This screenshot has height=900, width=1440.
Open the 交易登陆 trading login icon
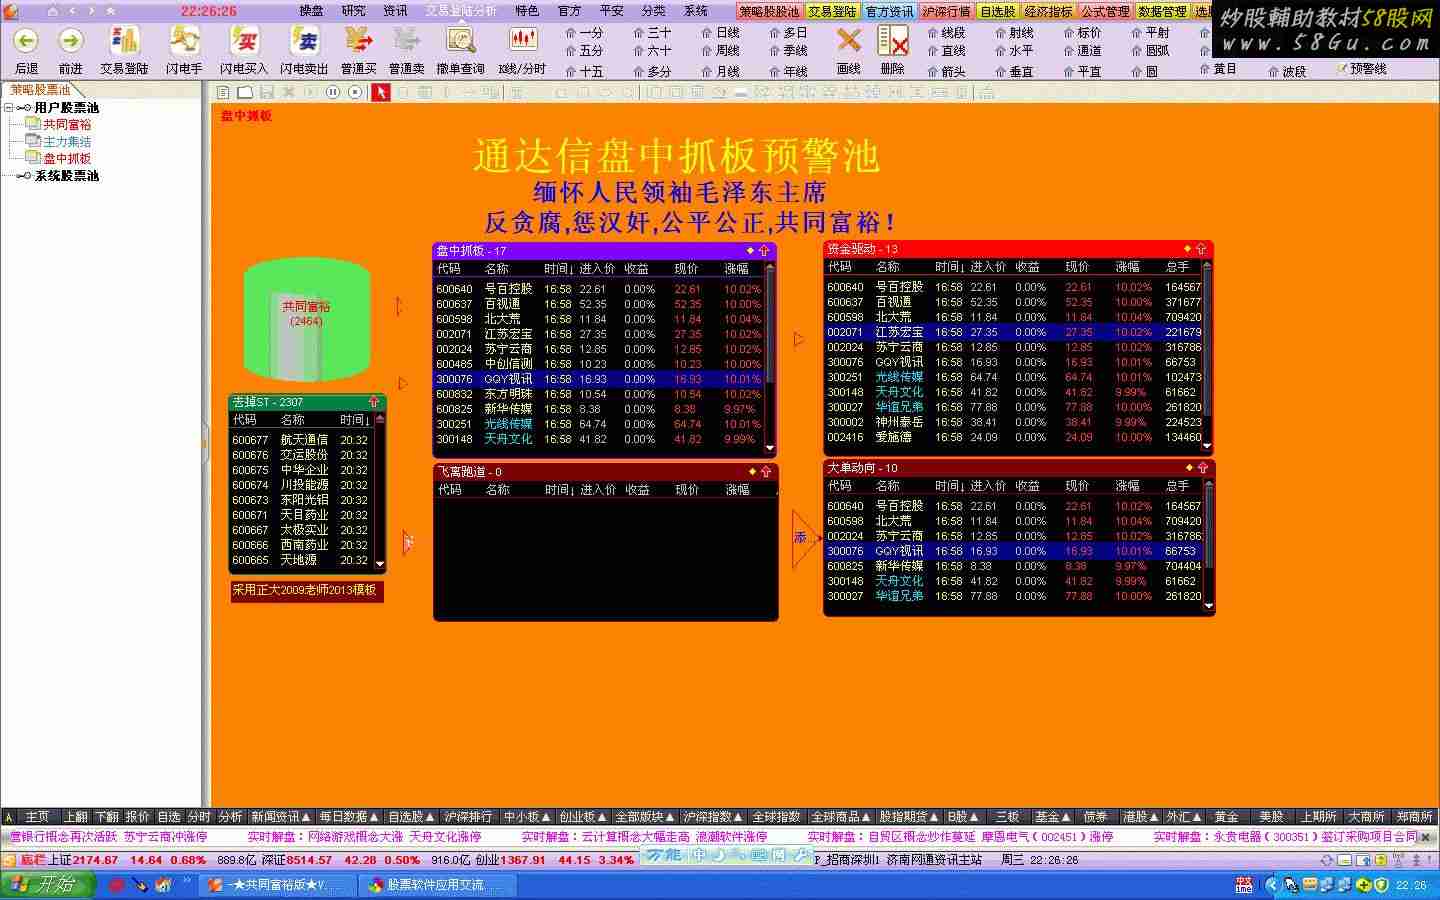click(x=124, y=41)
